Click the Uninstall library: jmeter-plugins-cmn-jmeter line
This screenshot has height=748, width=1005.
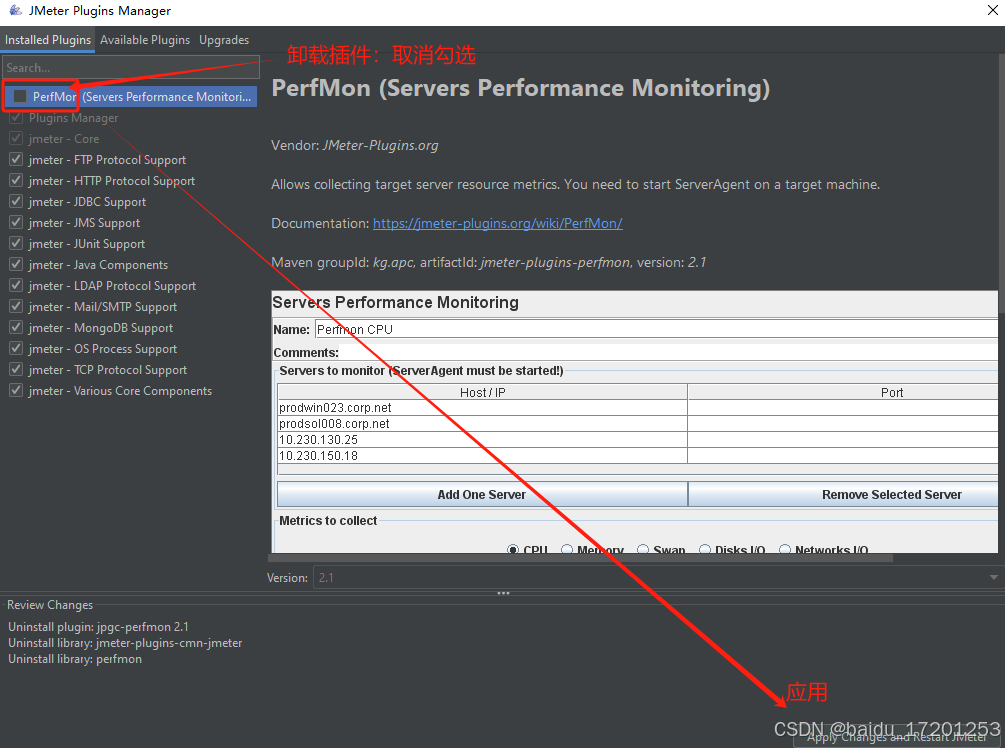125,643
